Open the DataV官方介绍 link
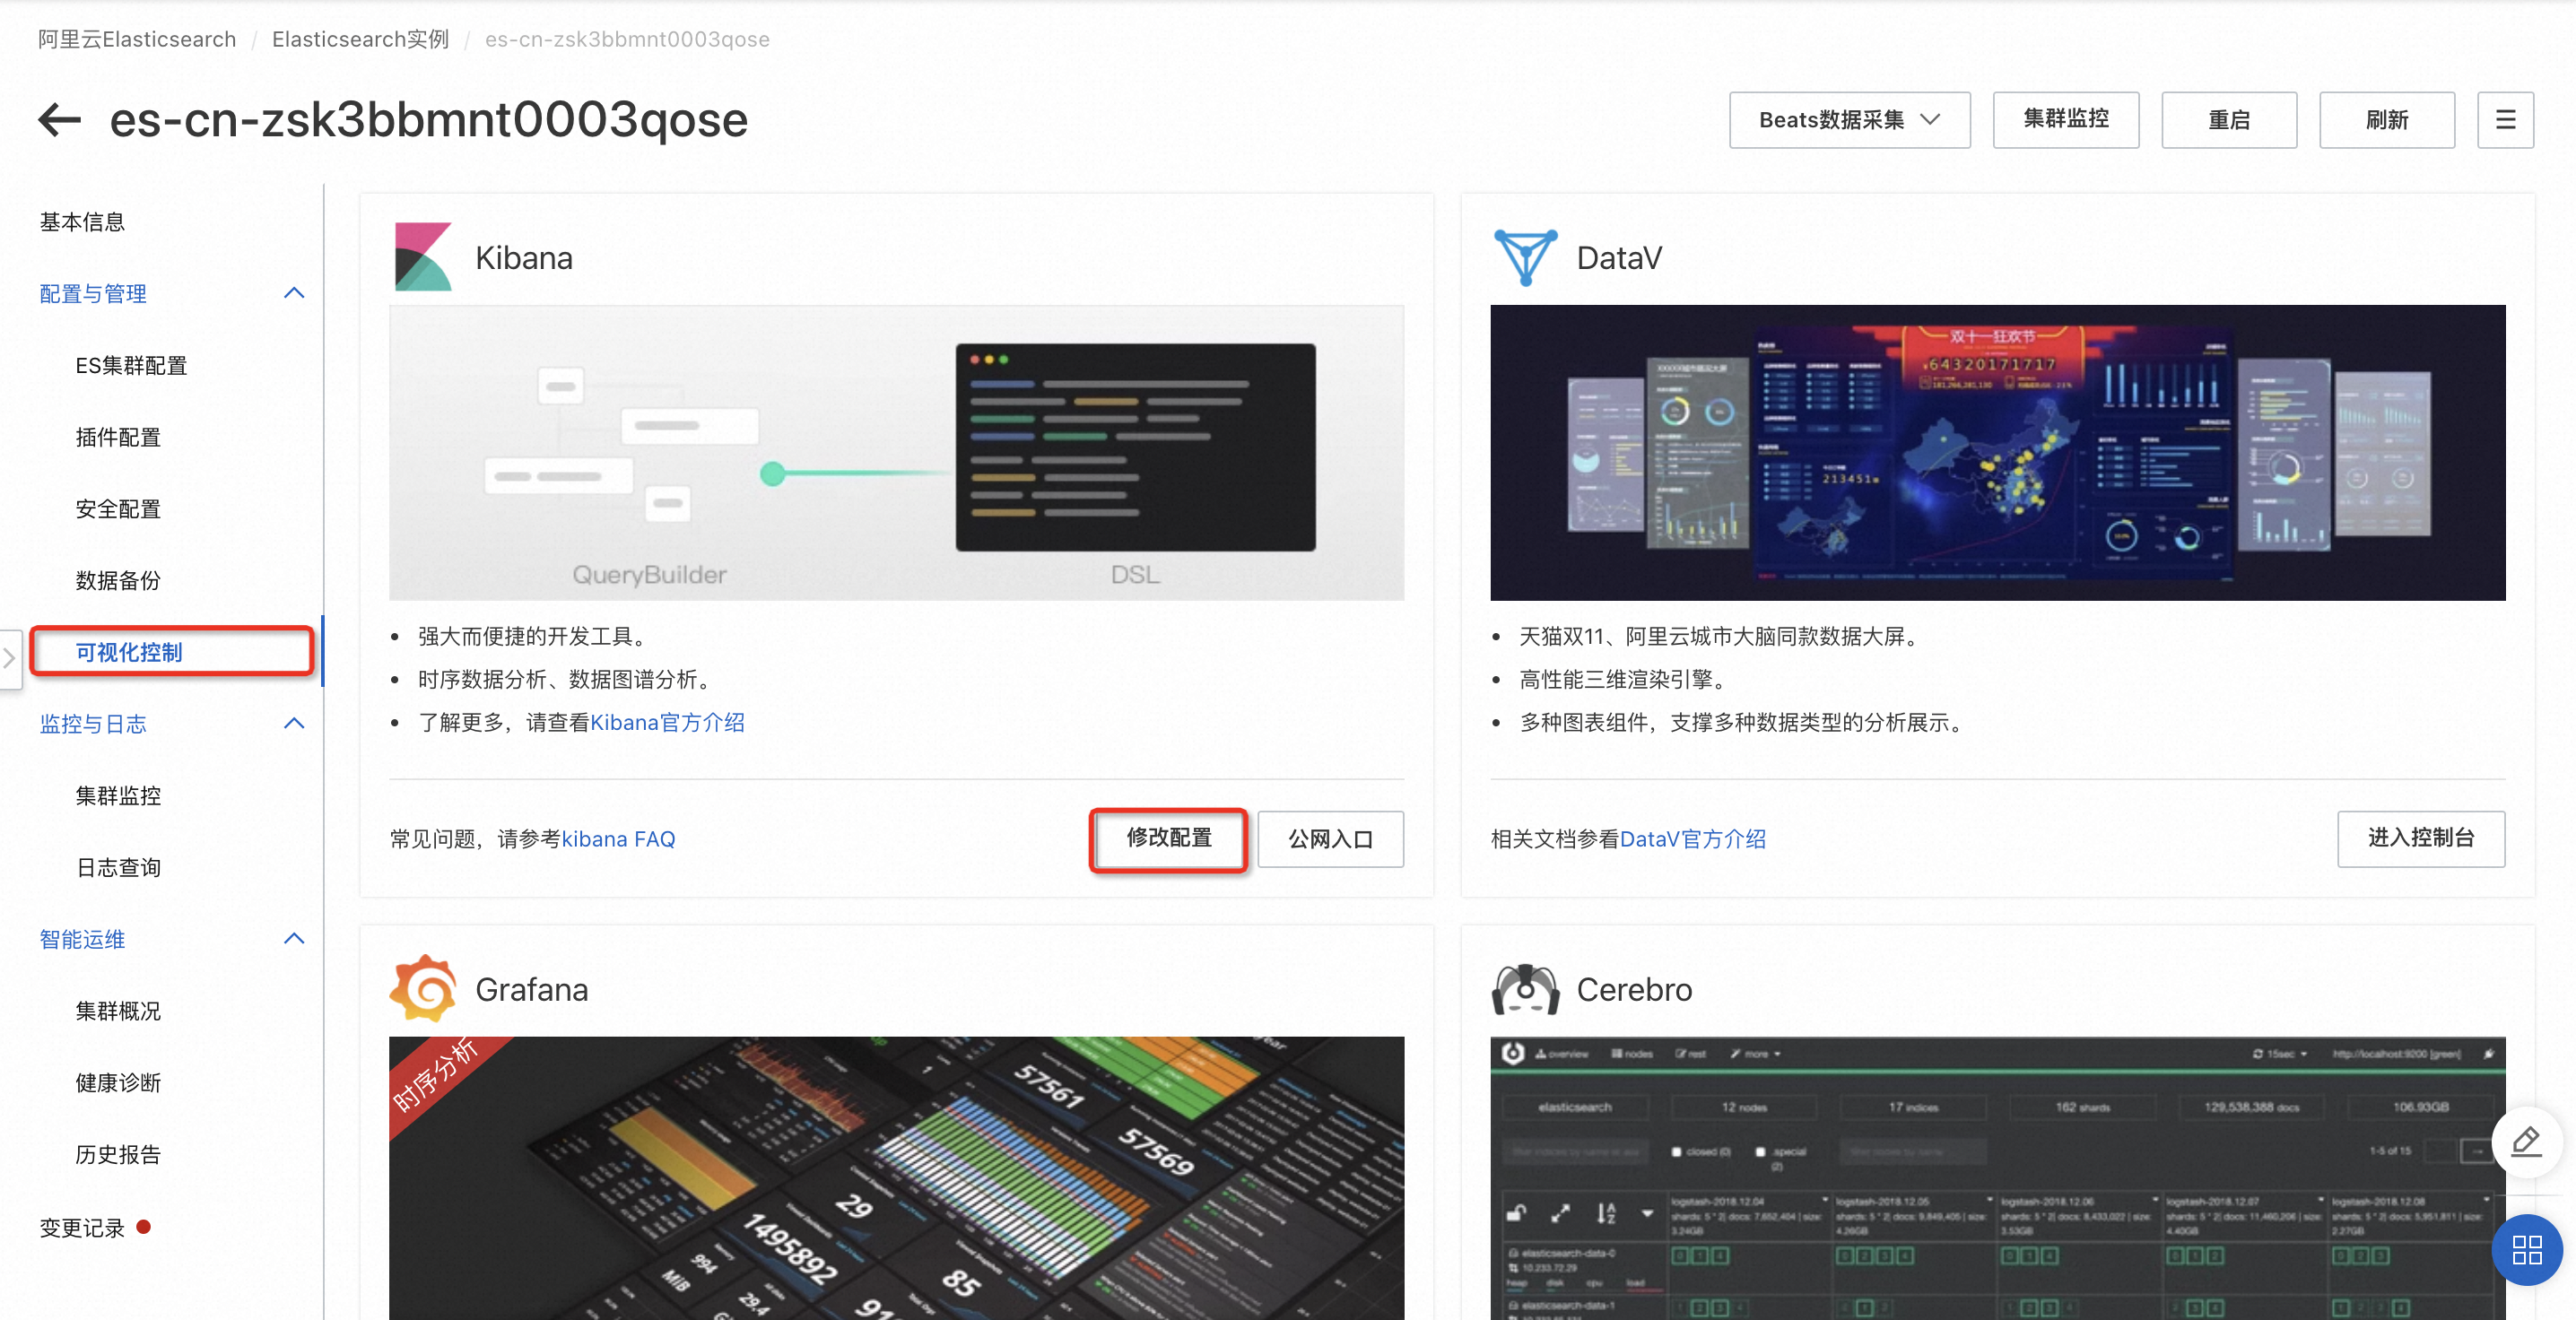The width and height of the screenshot is (2576, 1320). 1692,838
